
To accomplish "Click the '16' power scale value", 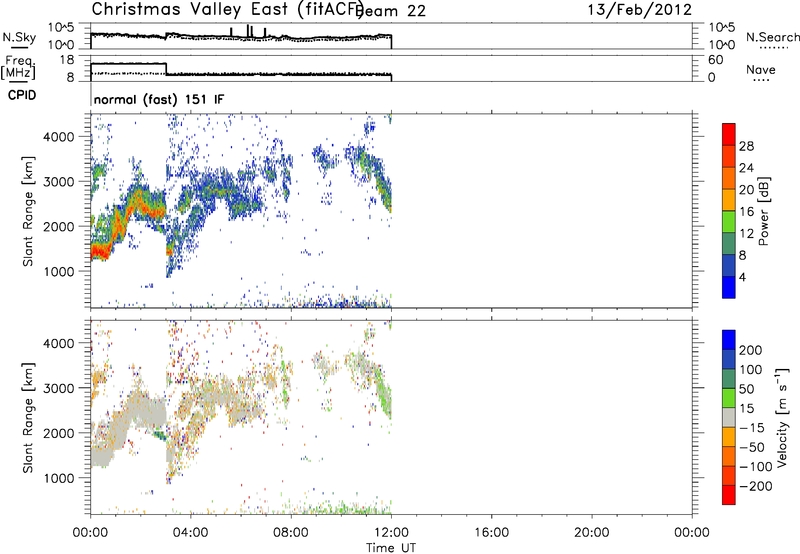I will click(x=746, y=212).
